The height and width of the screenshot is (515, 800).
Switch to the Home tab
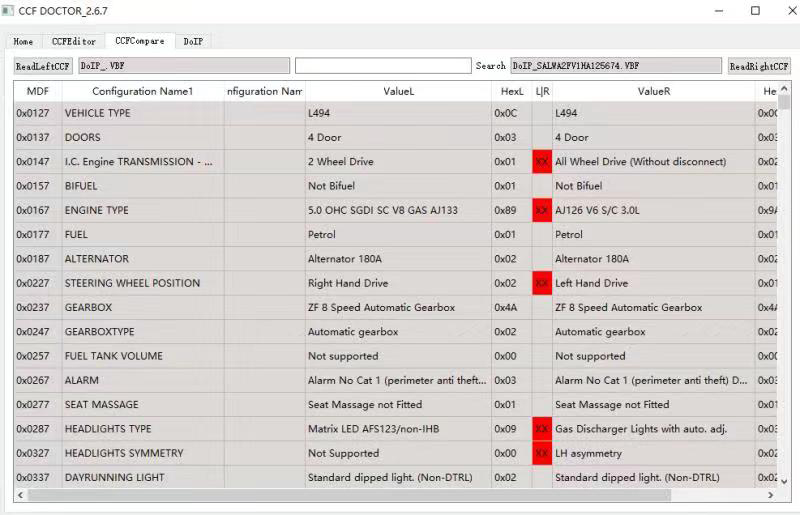[23, 41]
